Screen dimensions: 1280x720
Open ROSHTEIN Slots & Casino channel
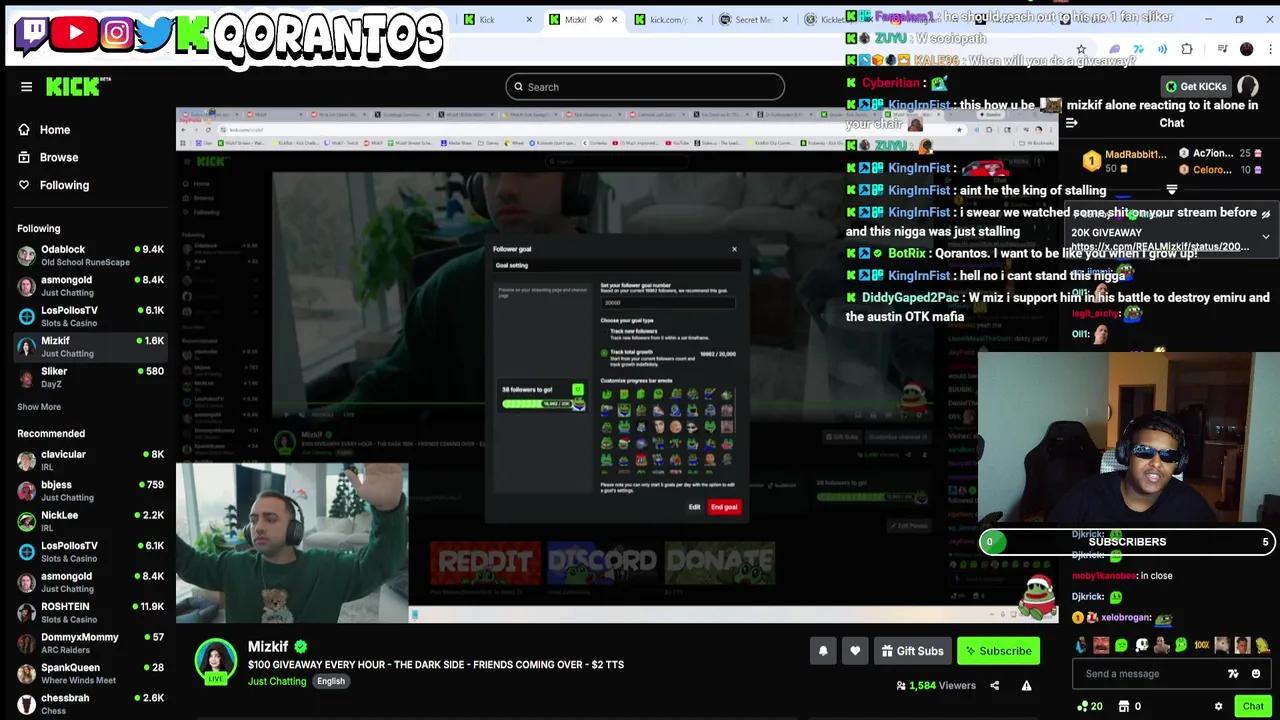pos(89,612)
